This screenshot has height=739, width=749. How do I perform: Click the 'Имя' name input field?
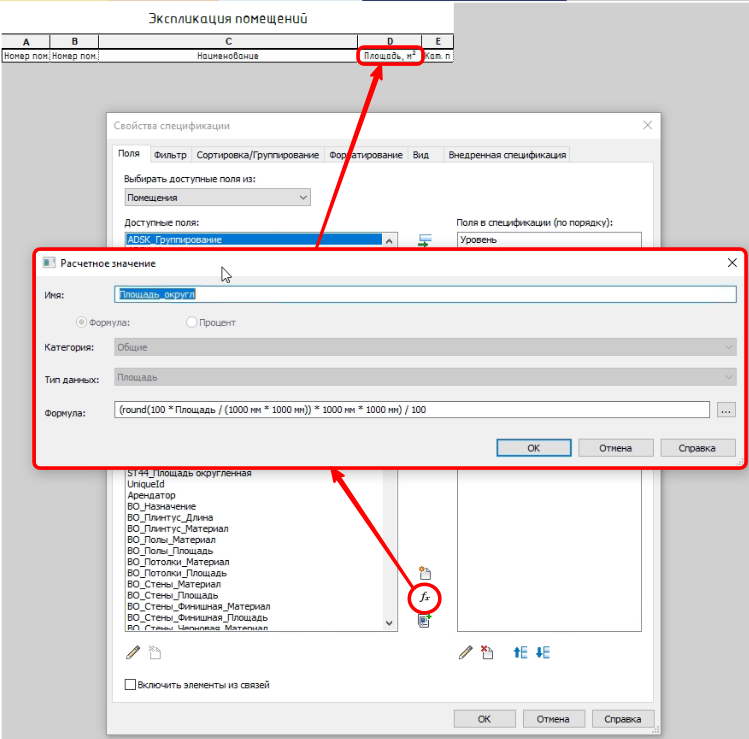click(x=425, y=295)
